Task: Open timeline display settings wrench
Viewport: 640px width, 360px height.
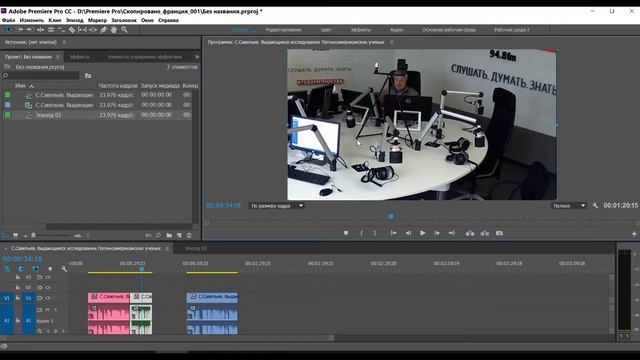Action: point(64,269)
